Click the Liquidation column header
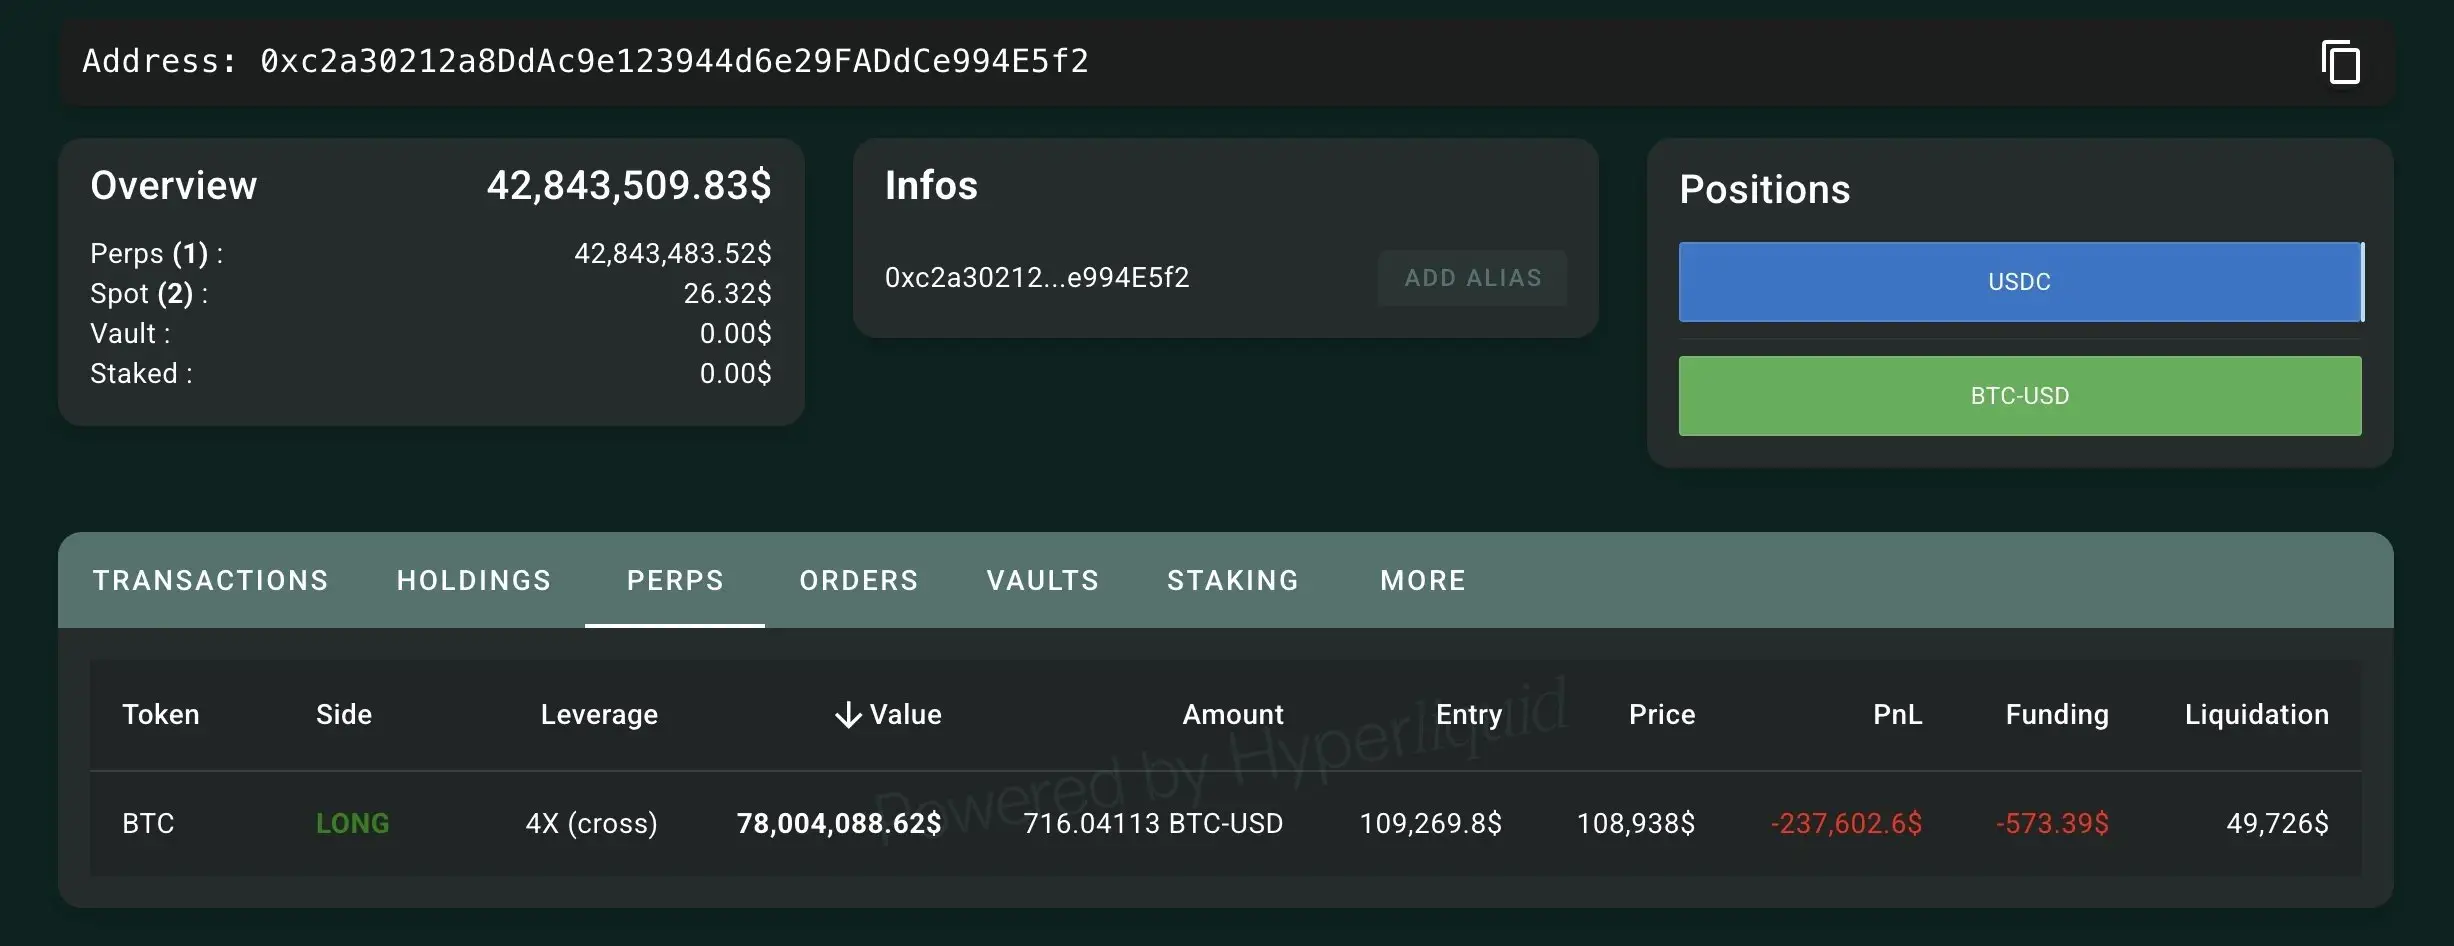This screenshot has height=946, width=2454. (x=2254, y=714)
